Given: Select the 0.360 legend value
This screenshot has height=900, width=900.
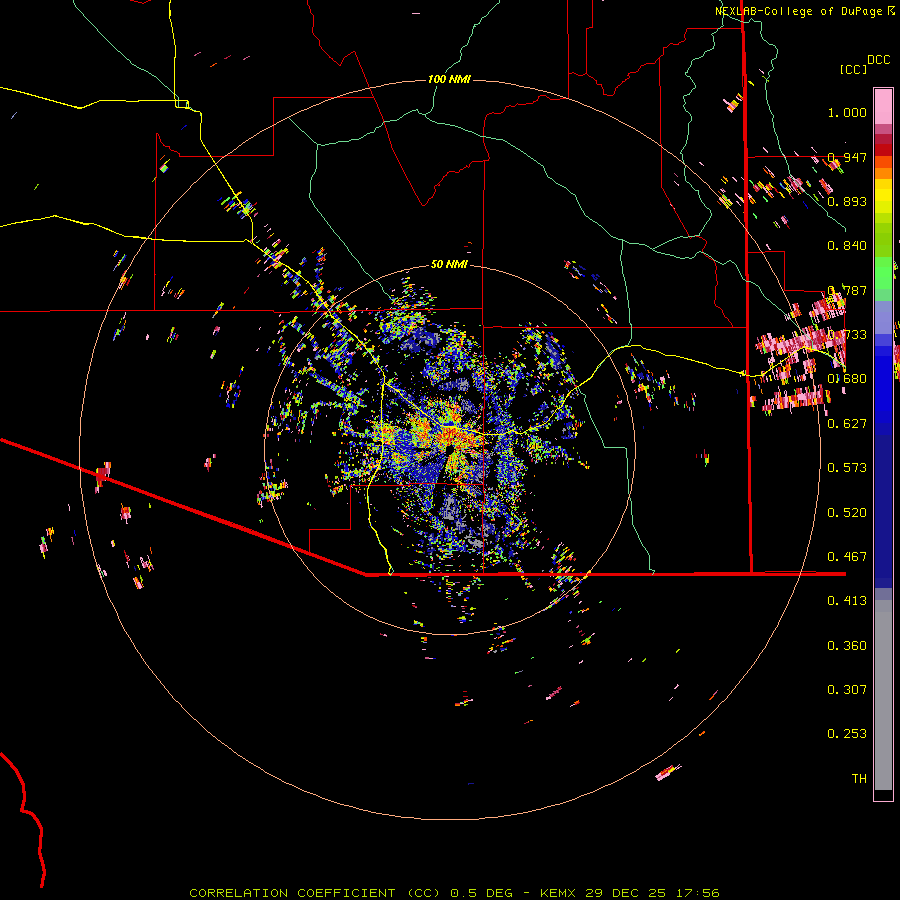Looking at the screenshot, I should tap(847, 646).
